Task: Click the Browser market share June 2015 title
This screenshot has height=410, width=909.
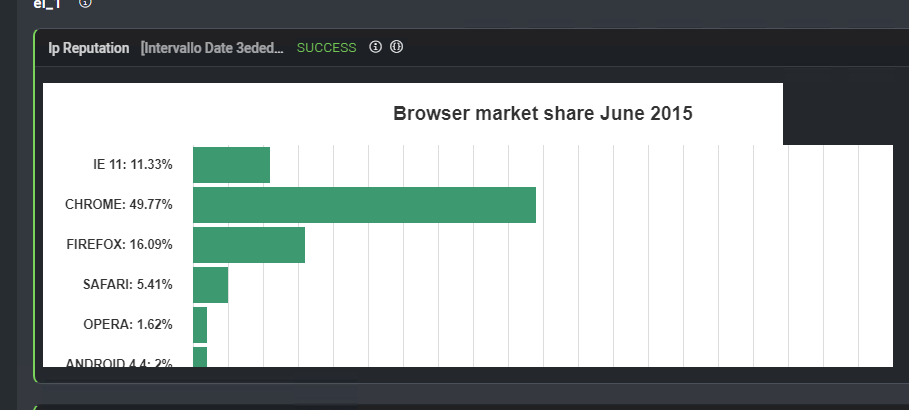Action: (x=542, y=114)
